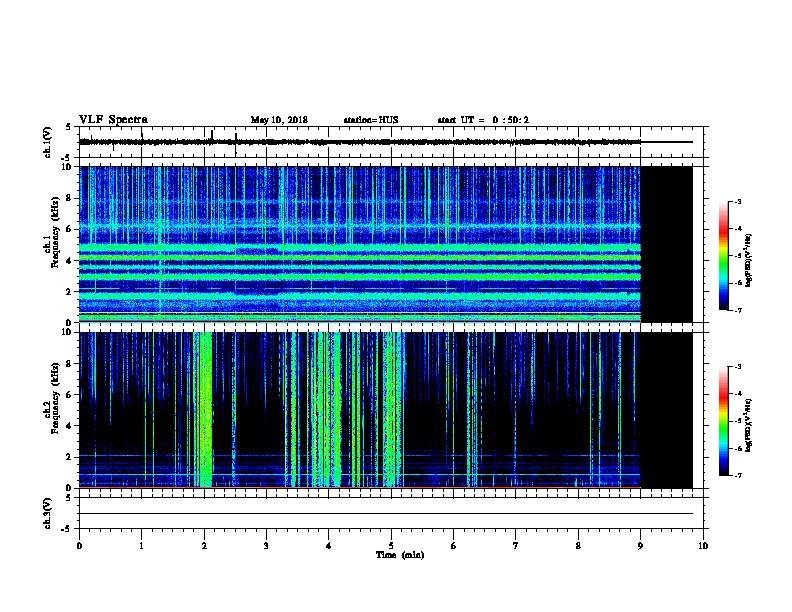792x612 pixels.
Task: Click time-axis tick label "3"
Action: pos(266,545)
